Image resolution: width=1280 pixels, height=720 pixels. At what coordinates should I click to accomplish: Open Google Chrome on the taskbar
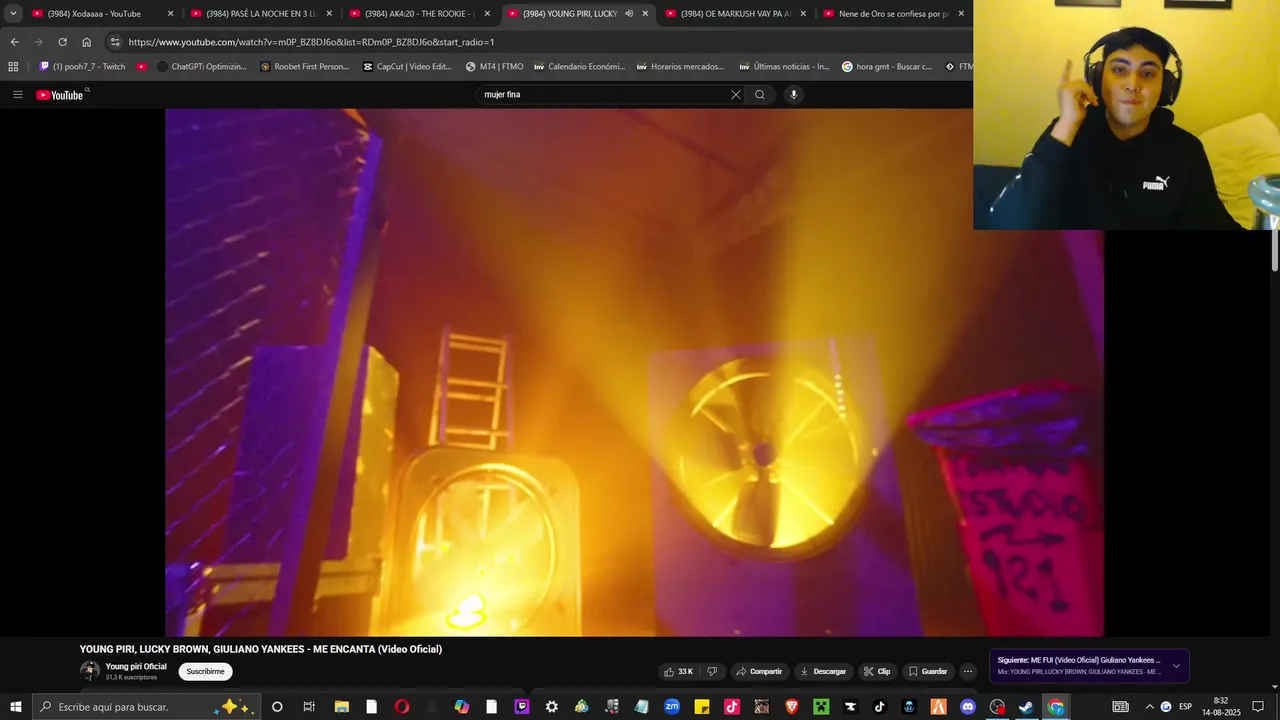click(x=1056, y=707)
